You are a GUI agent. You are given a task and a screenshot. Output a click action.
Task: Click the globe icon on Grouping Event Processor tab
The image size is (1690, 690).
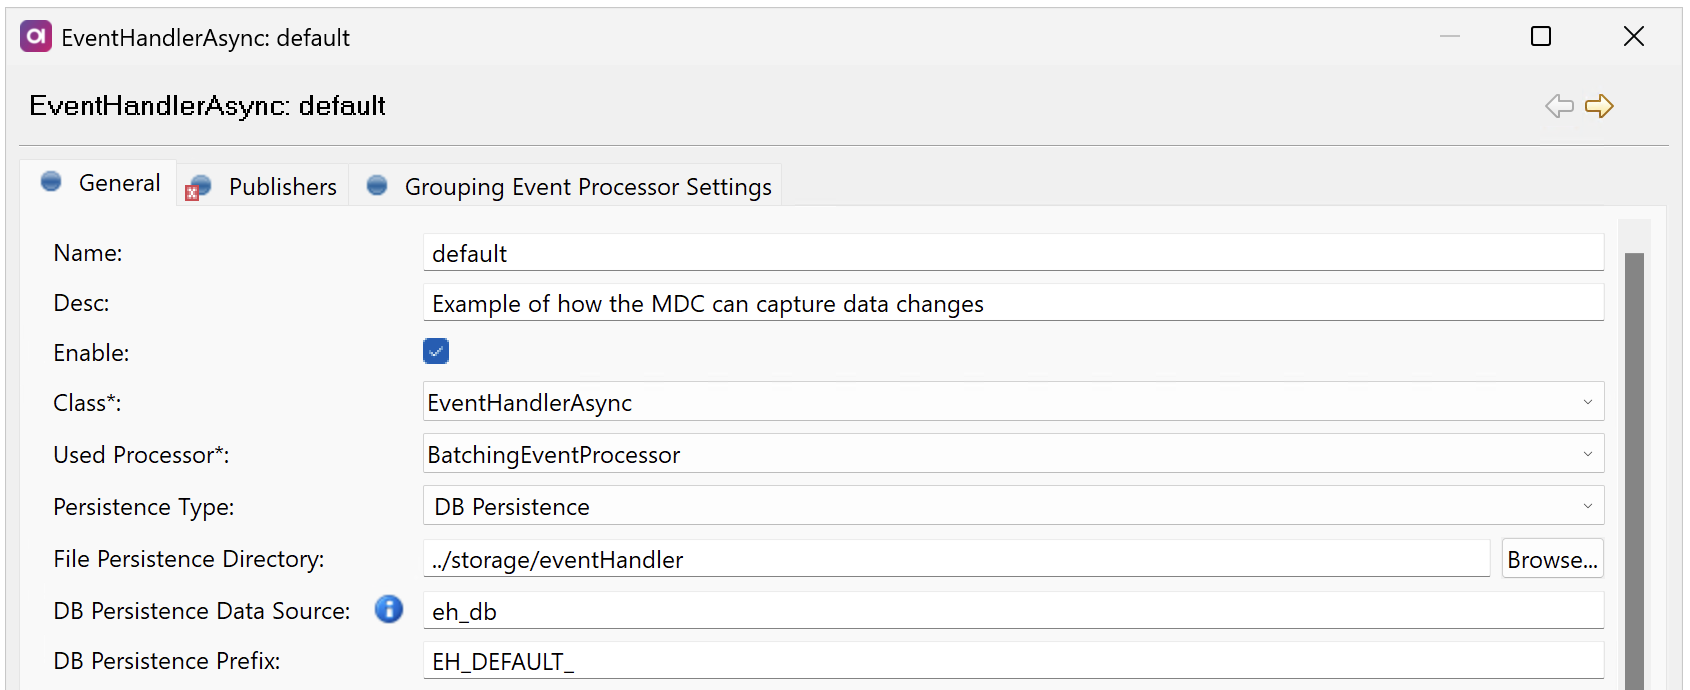[x=377, y=185]
